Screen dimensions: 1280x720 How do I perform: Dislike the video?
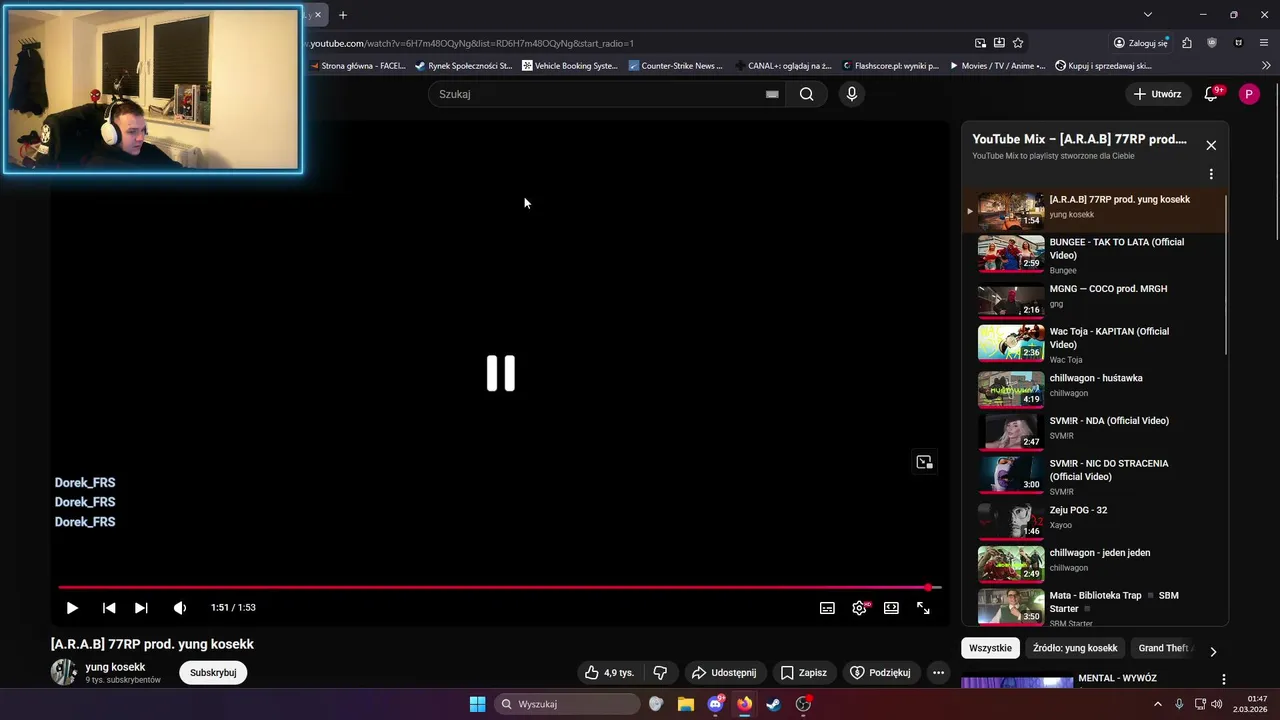[x=660, y=673]
